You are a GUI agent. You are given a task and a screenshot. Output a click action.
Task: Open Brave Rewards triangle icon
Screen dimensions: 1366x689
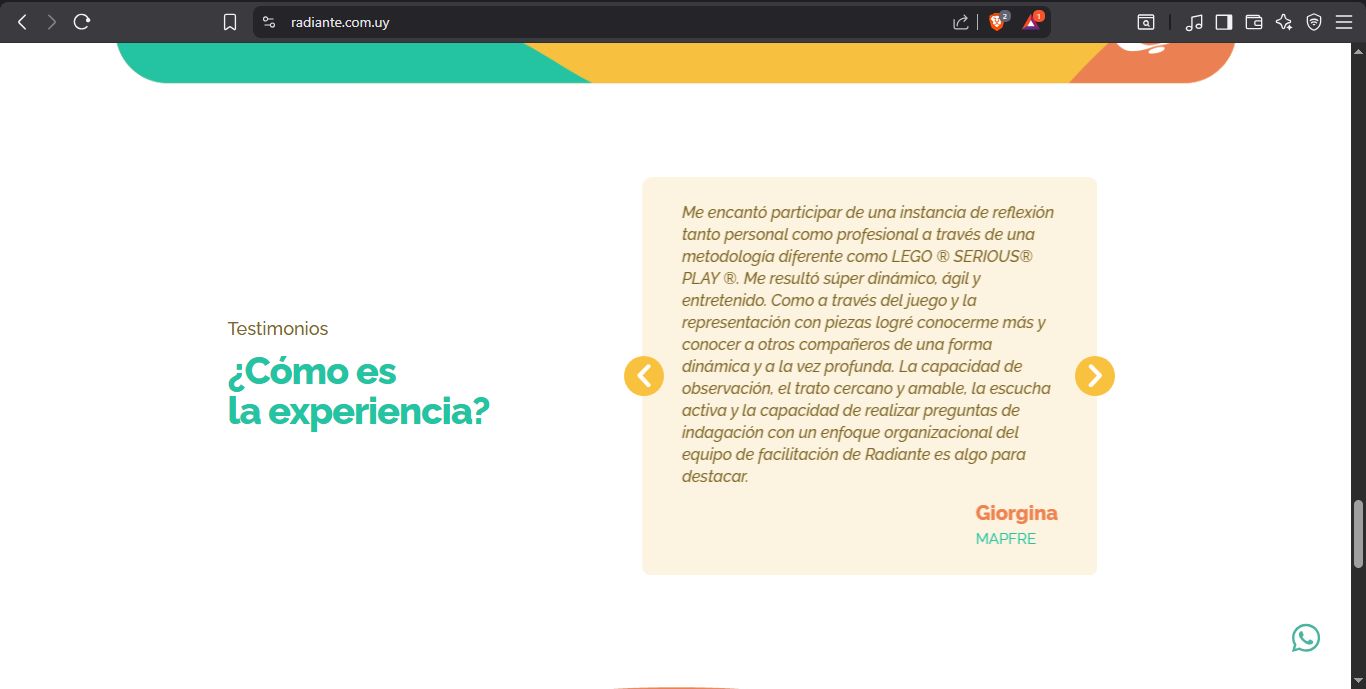[1031, 22]
